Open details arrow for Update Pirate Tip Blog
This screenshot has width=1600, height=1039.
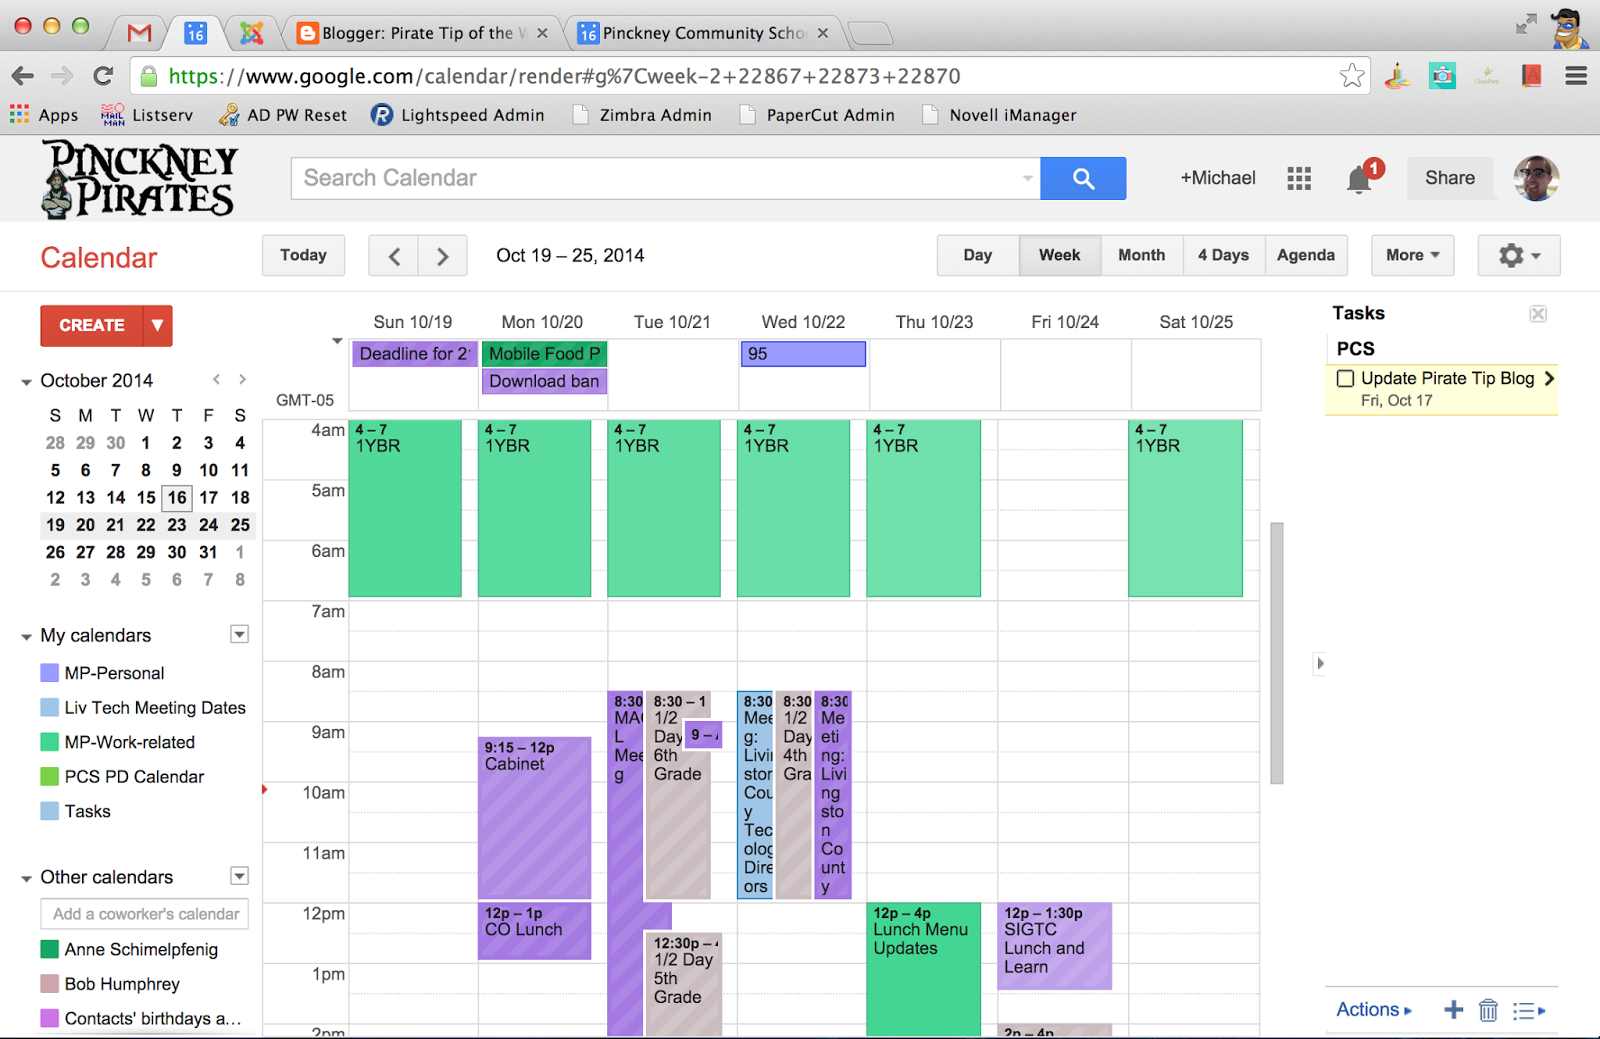[x=1549, y=378]
